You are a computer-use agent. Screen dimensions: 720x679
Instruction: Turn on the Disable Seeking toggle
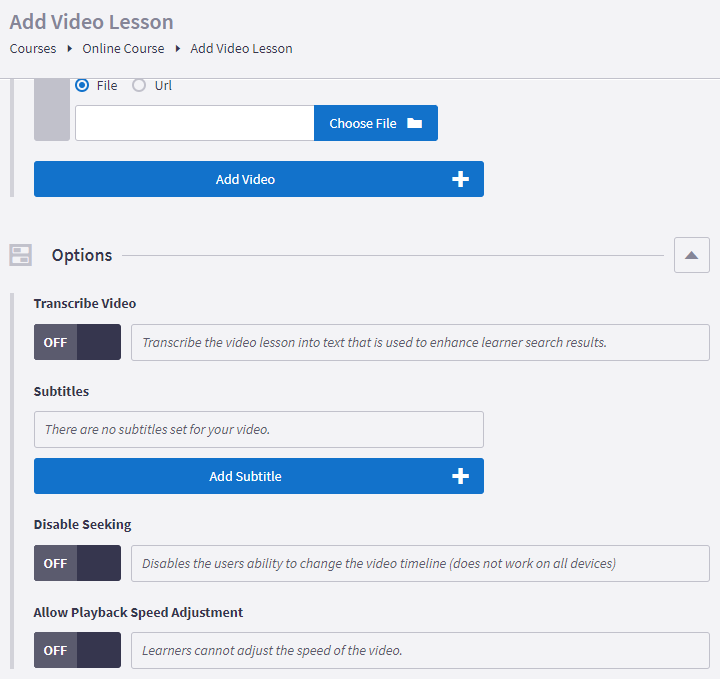(77, 563)
